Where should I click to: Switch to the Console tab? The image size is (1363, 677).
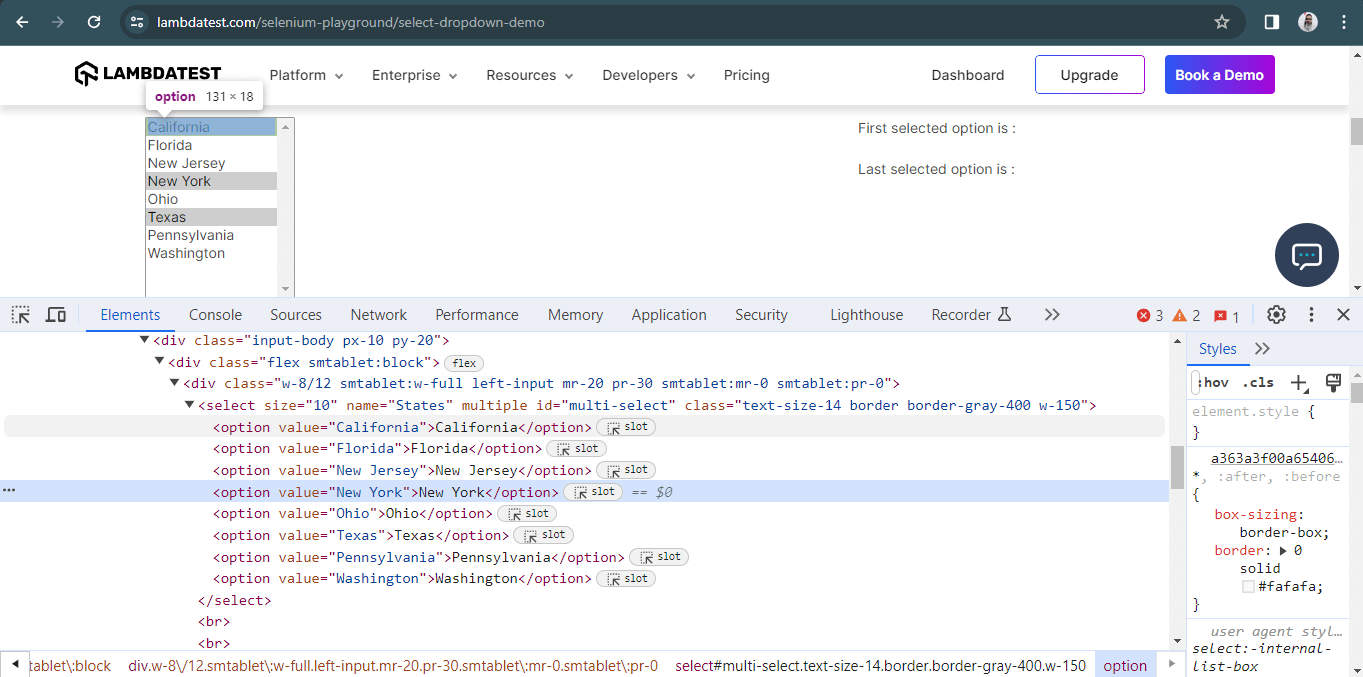pyautogui.click(x=215, y=315)
